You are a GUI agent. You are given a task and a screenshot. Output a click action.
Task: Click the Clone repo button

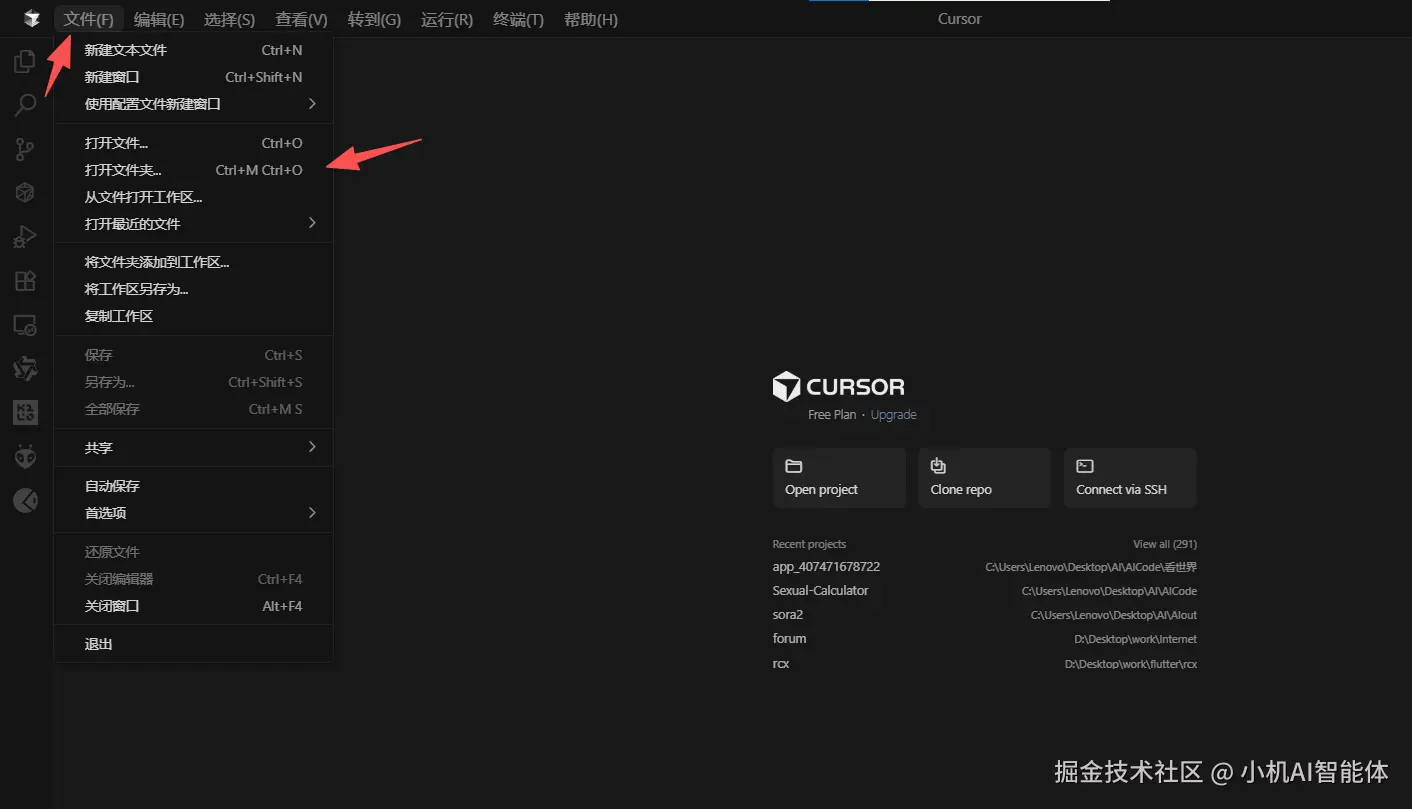click(x=984, y=478)
